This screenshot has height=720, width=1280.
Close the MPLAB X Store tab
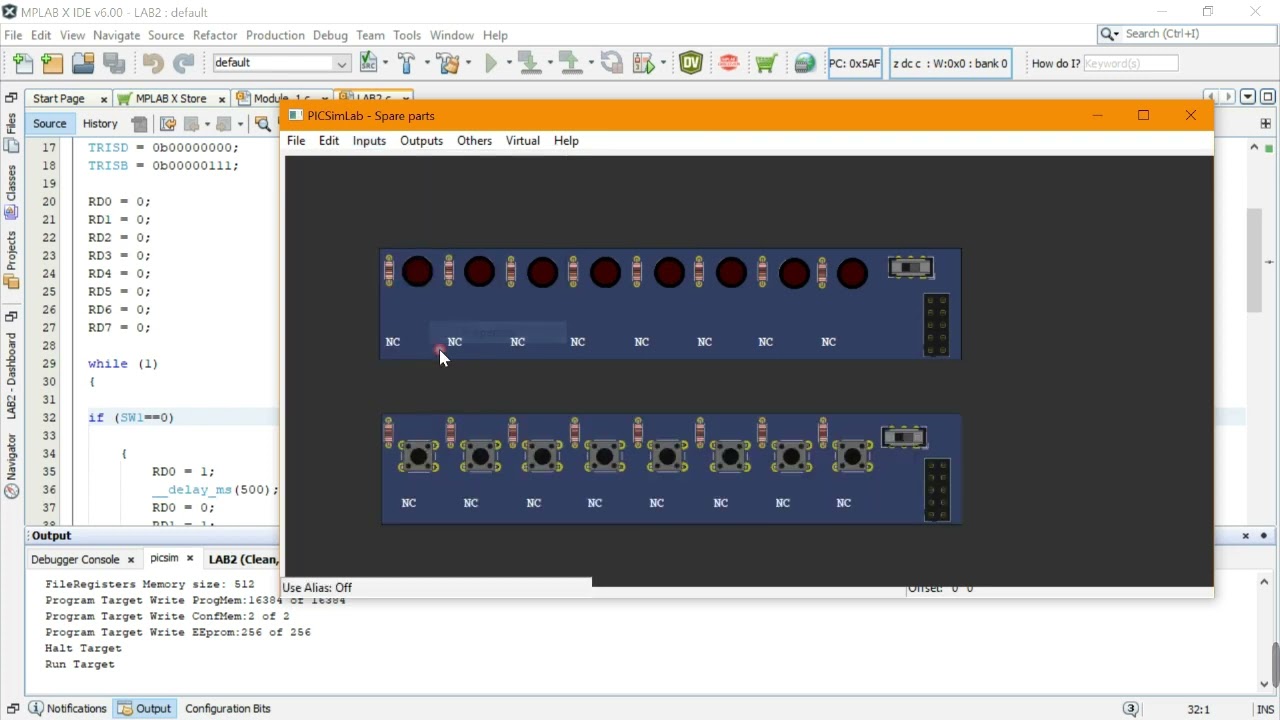pos(222,99)
